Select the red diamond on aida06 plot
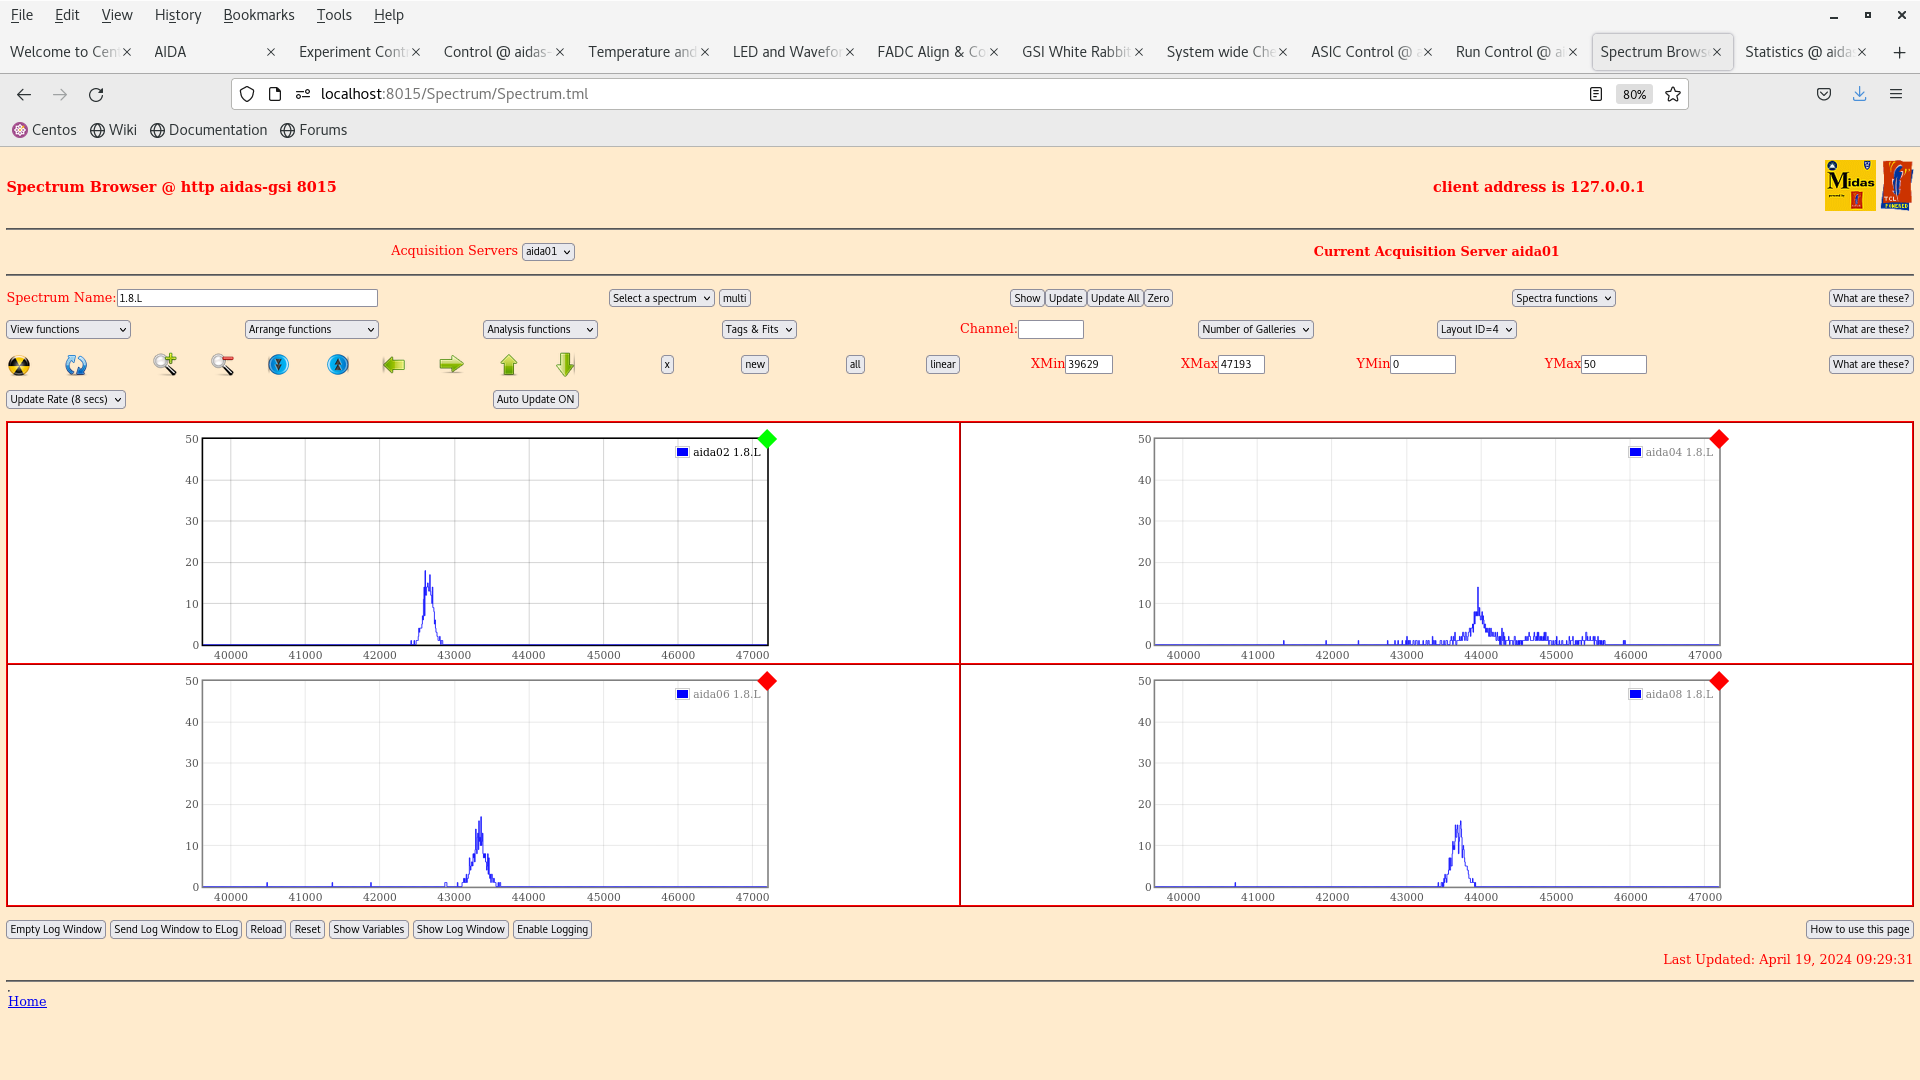Image resolution: width=1920 pixels, height=1080 pixels. pos(767,681)
